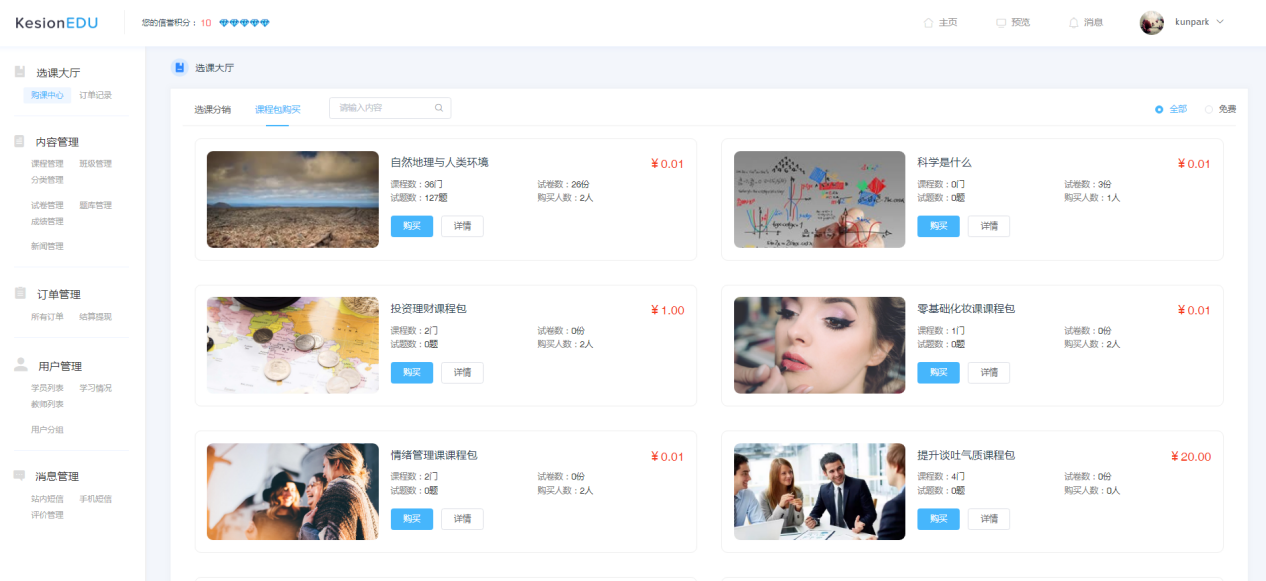
Task: Open the 消息 notification bell icon
Action: tap(1072, 21)
